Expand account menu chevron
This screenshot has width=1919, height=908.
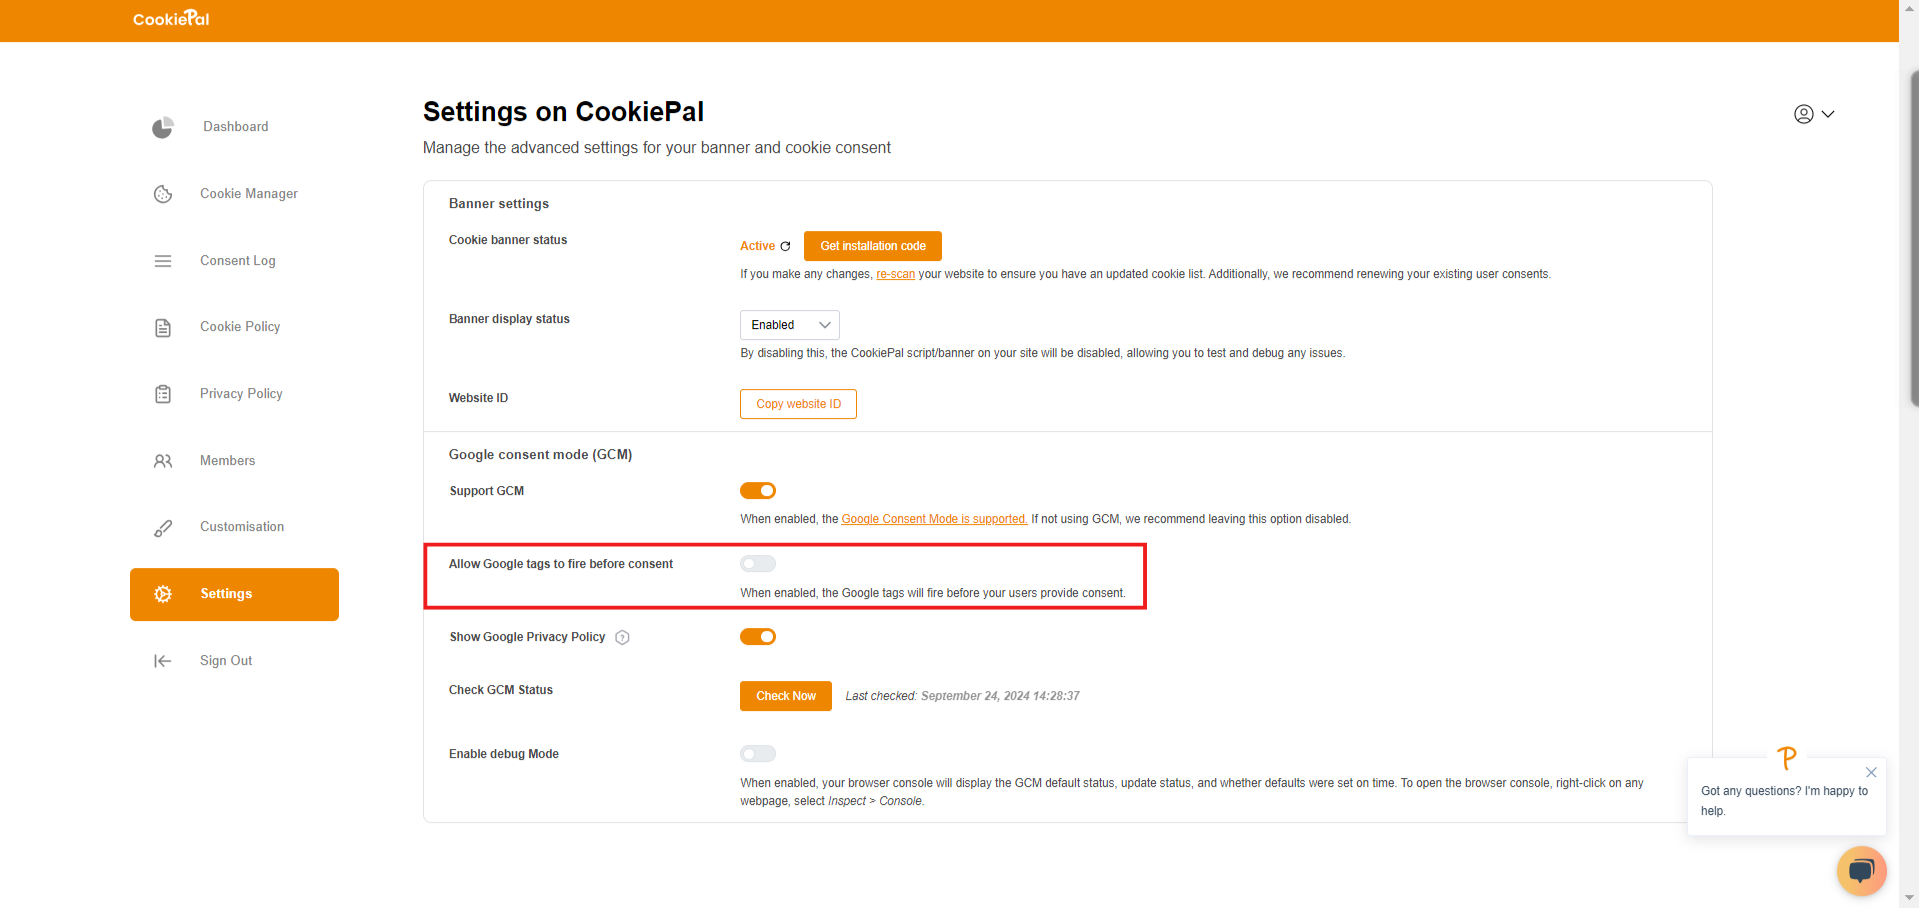1828,114
